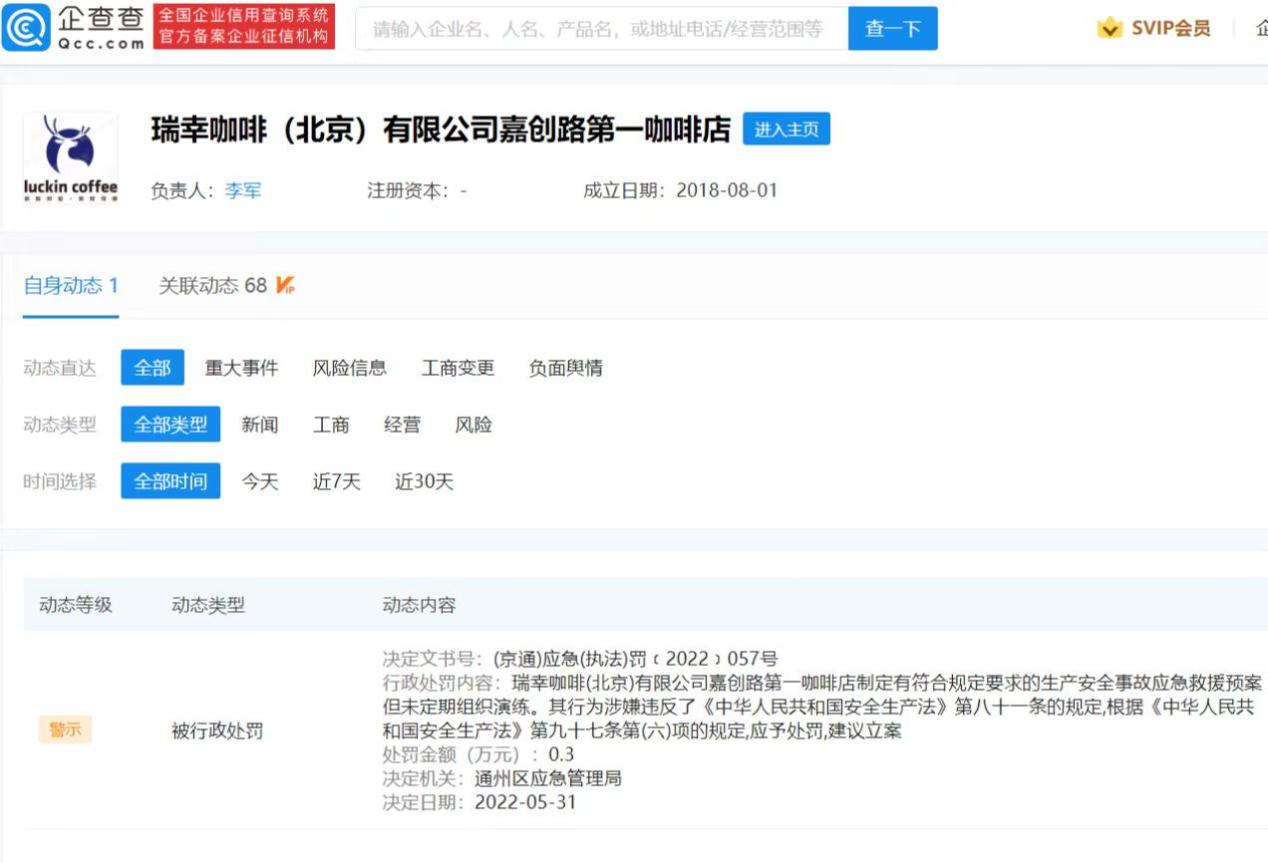The height and width of the screenshot is (863, 1268).
Task: Switch to the 自身动态 1 tab
Action: (x=71, y=286)
